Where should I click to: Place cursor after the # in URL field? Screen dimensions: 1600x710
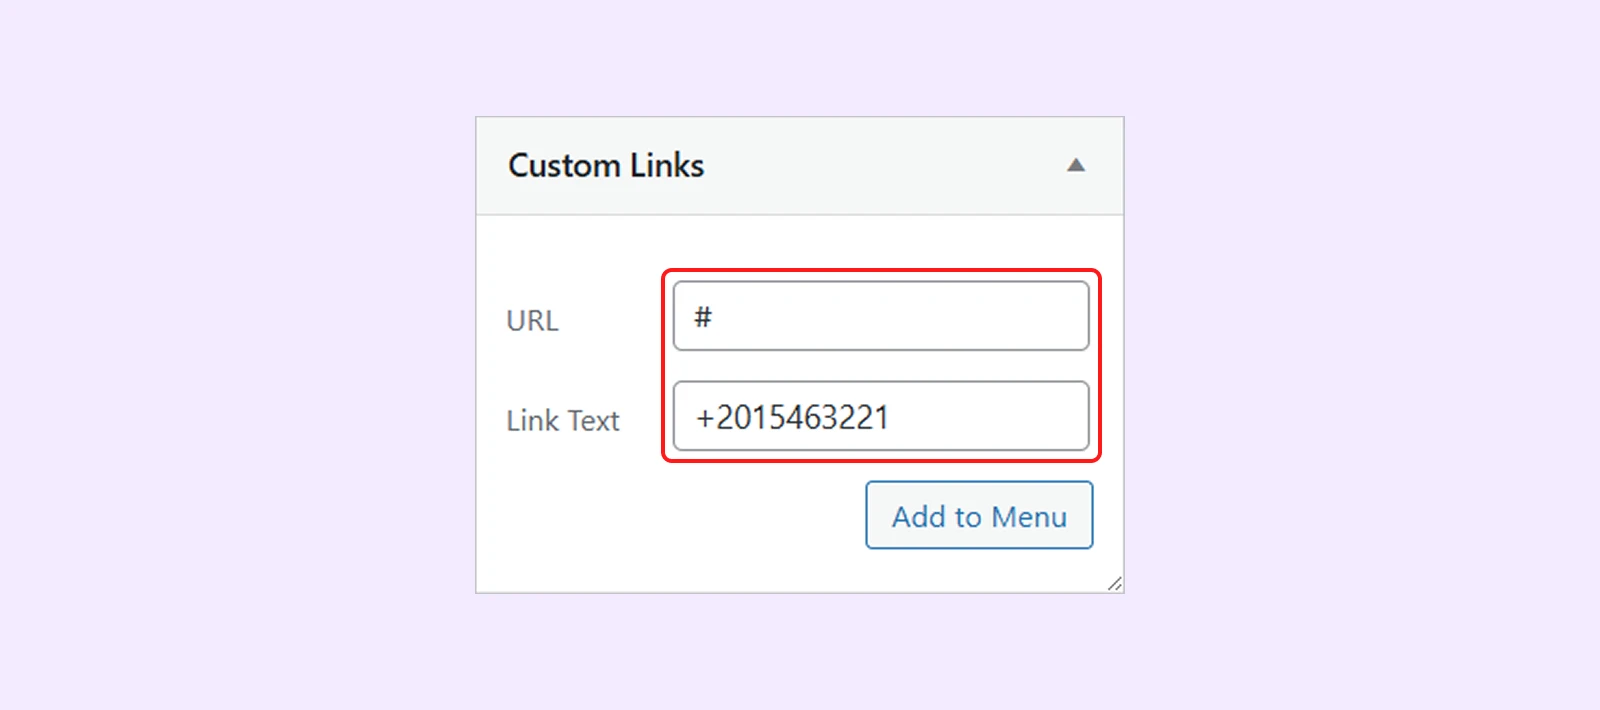714,317
